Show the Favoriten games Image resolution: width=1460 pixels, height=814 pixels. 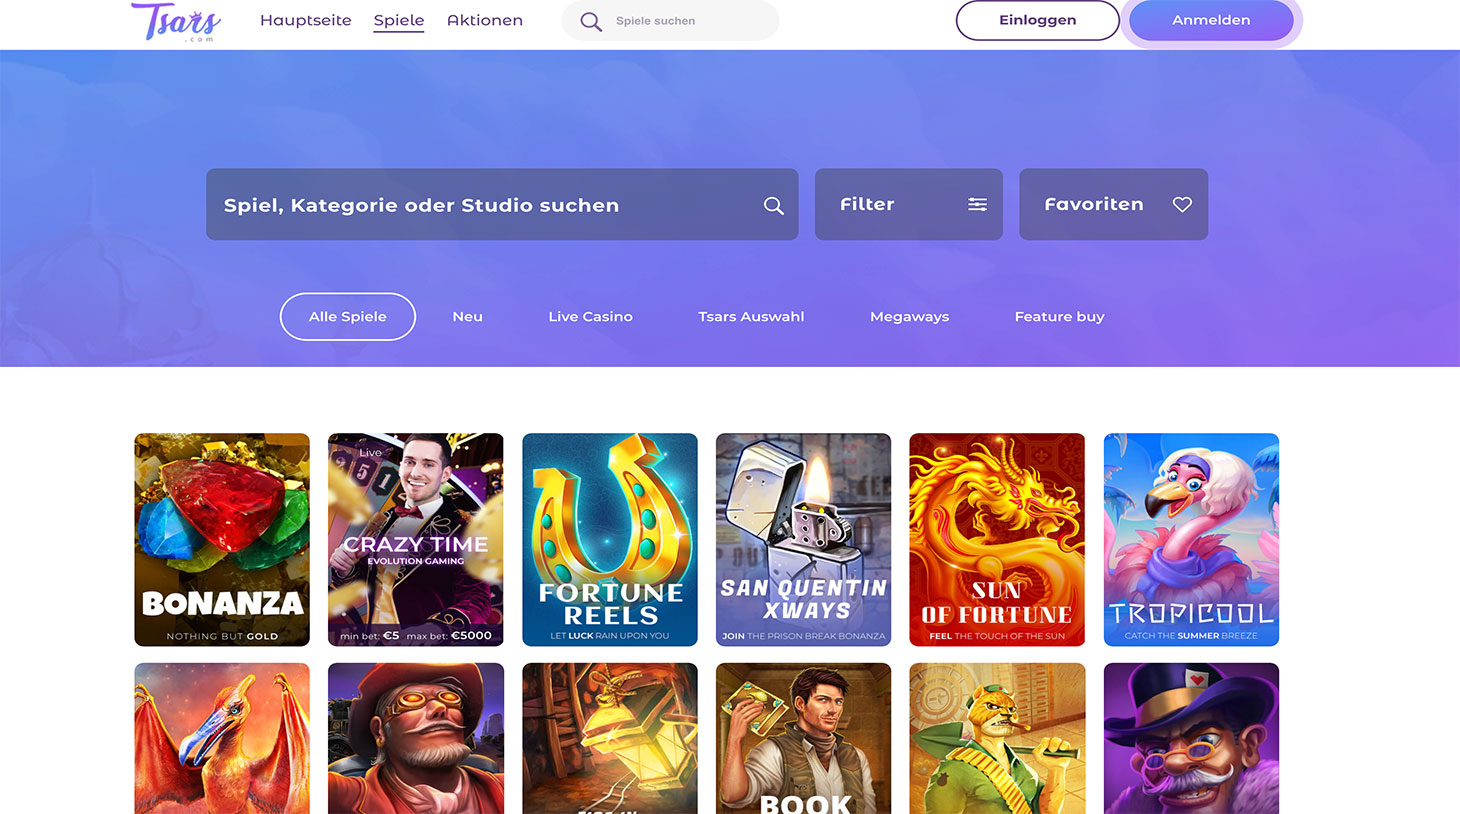point(1113,204)
